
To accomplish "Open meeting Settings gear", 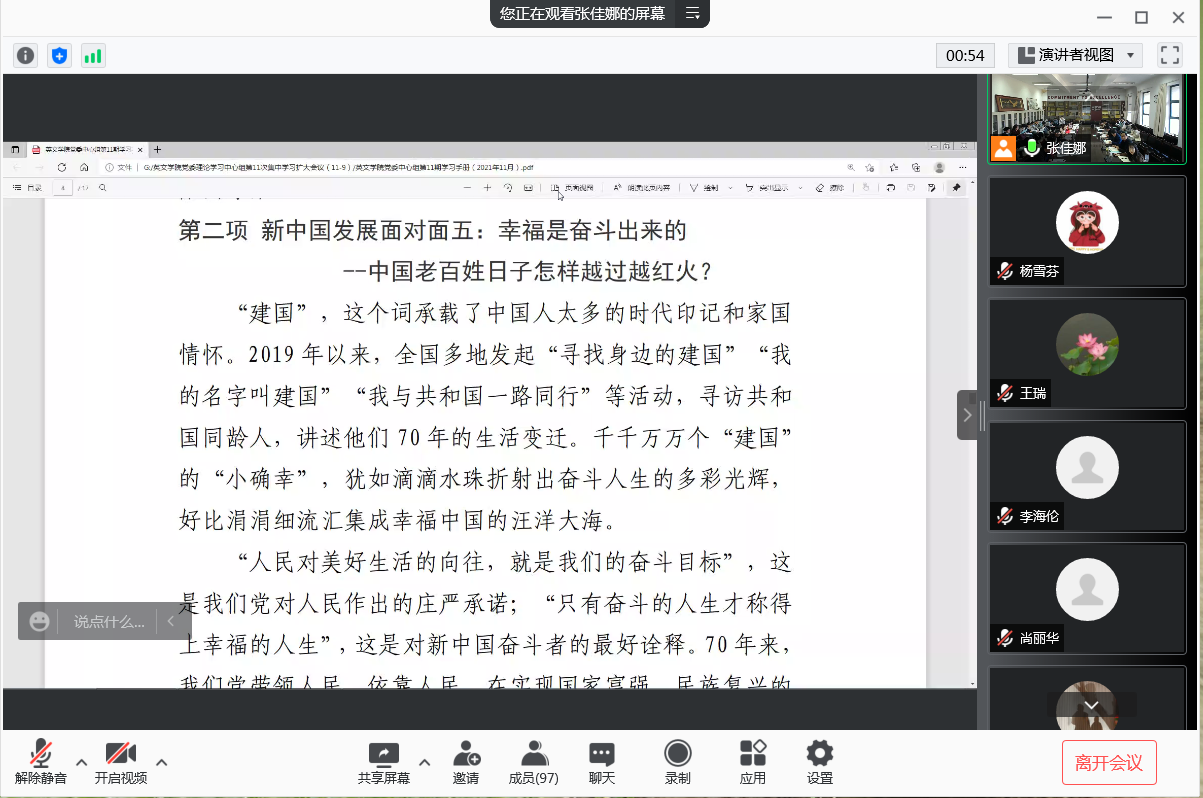I will [819, 762].
